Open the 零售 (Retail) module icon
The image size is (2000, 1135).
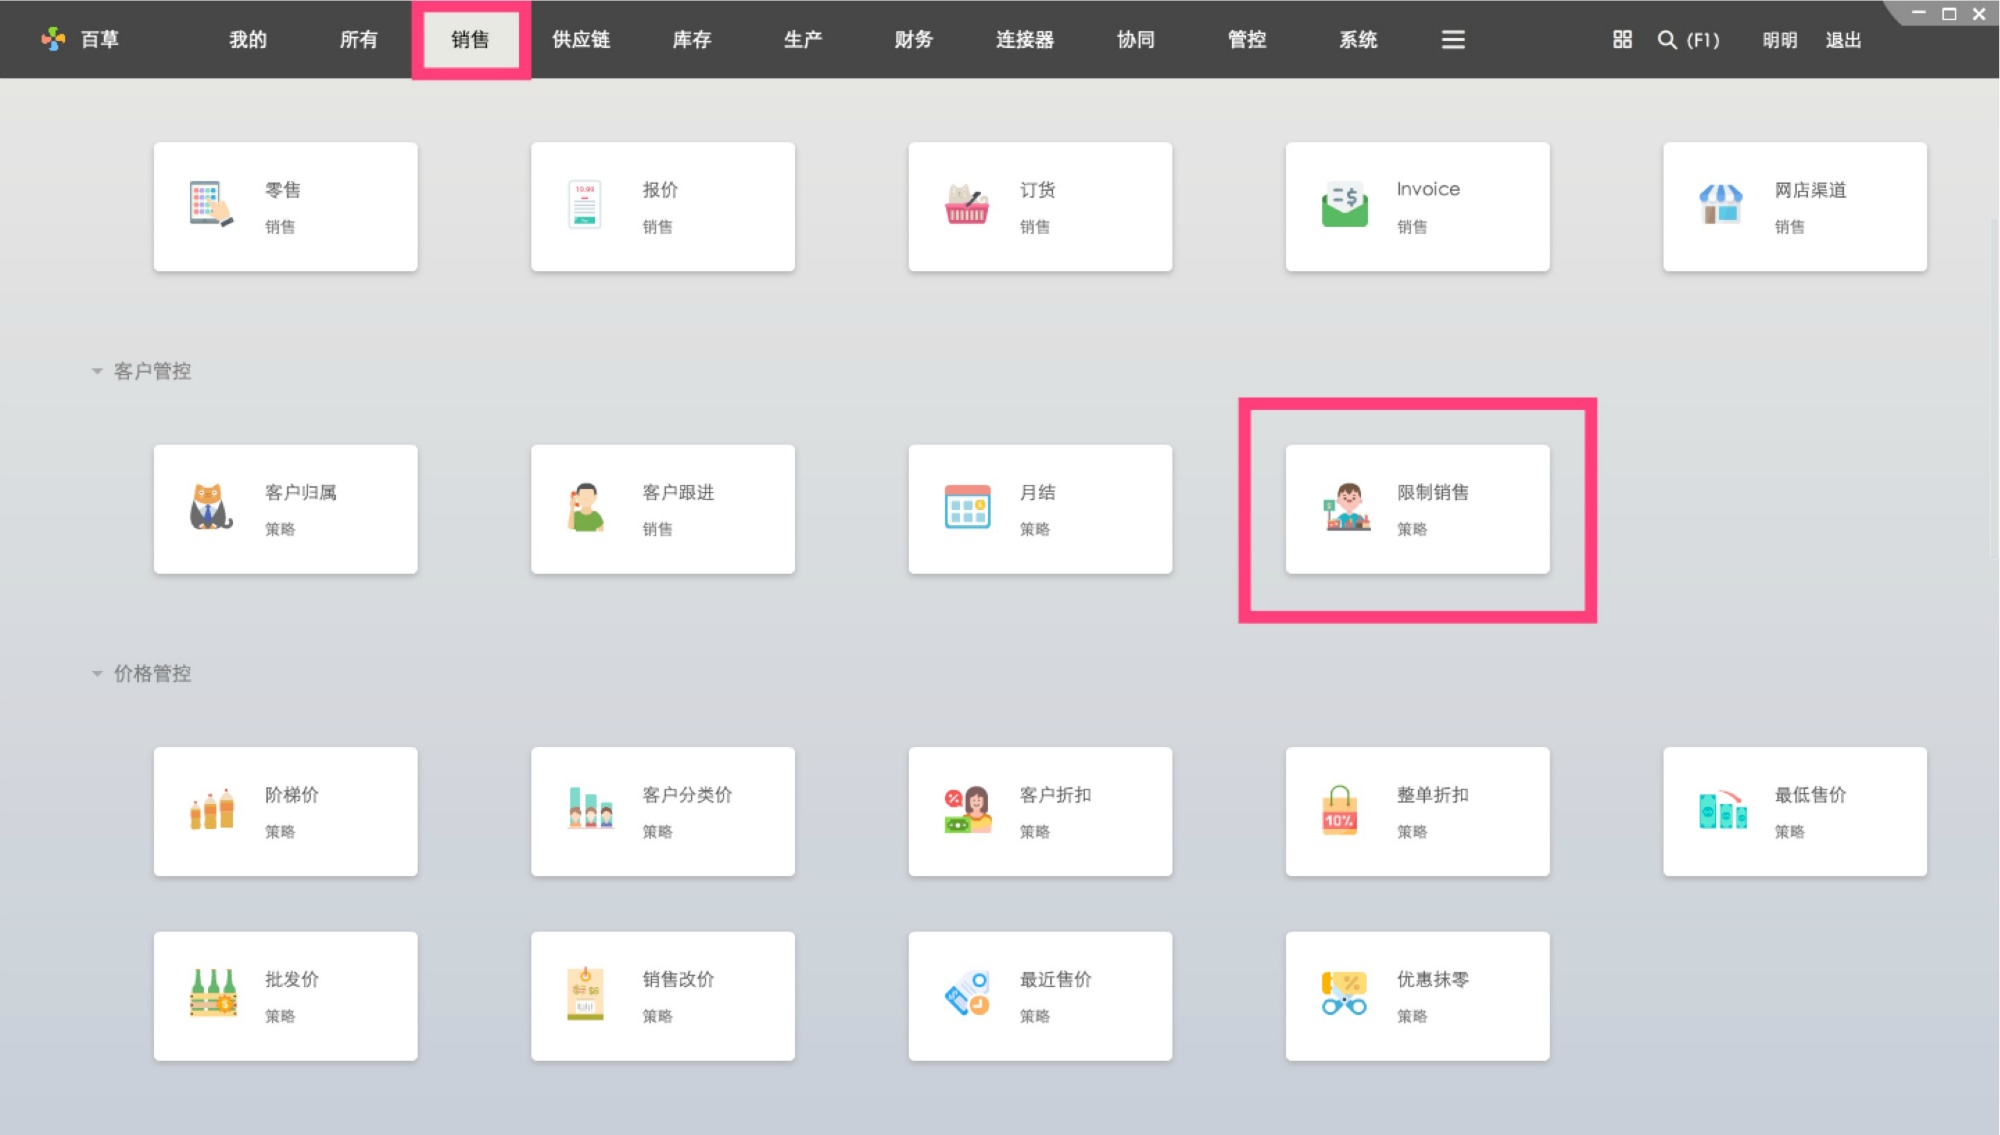point(209,205)
